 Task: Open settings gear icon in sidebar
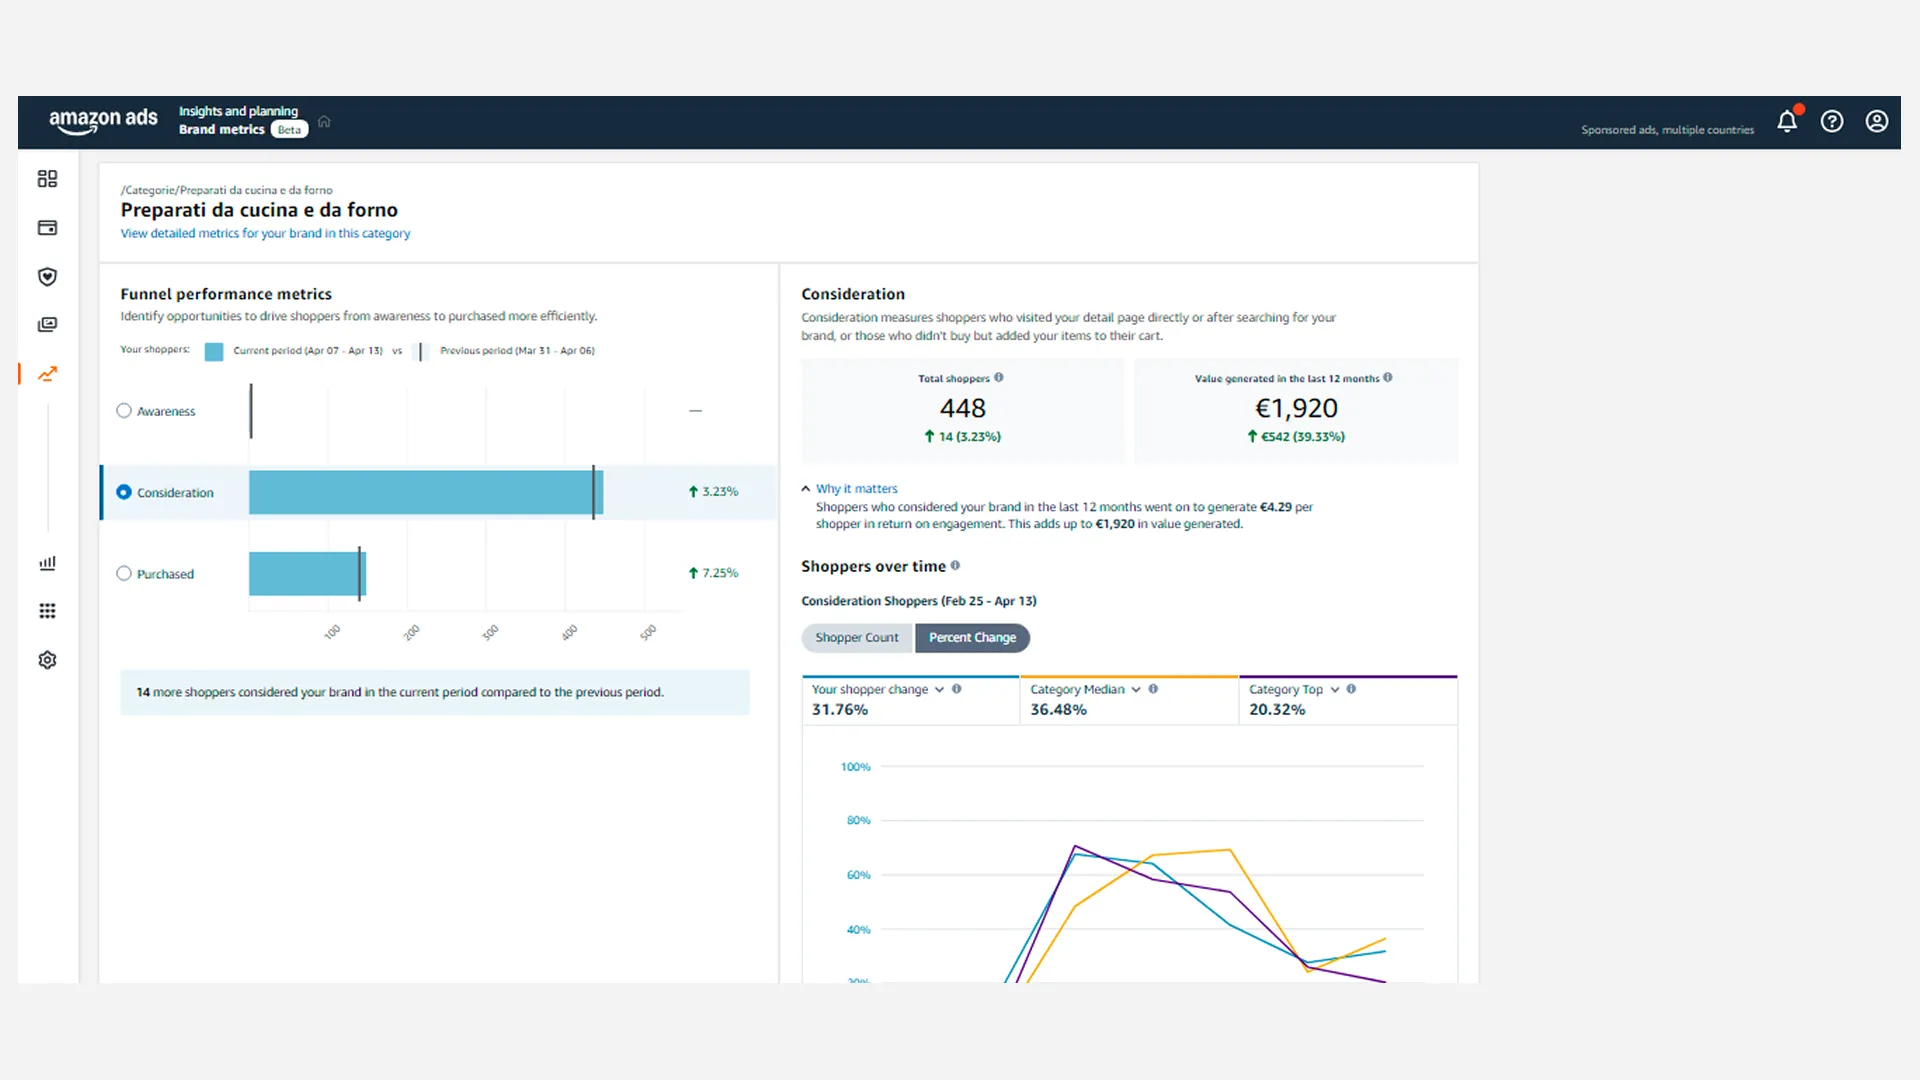pos(47,660)
